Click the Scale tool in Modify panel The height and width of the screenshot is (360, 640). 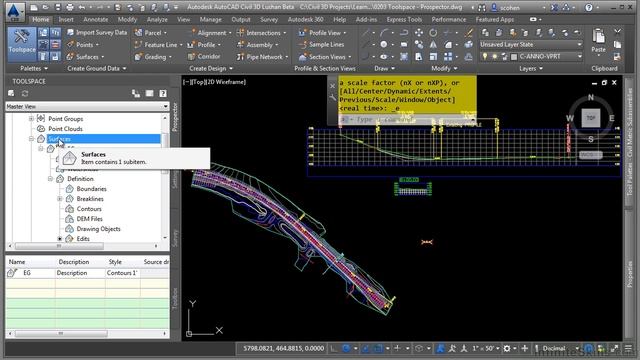point(433,57)
